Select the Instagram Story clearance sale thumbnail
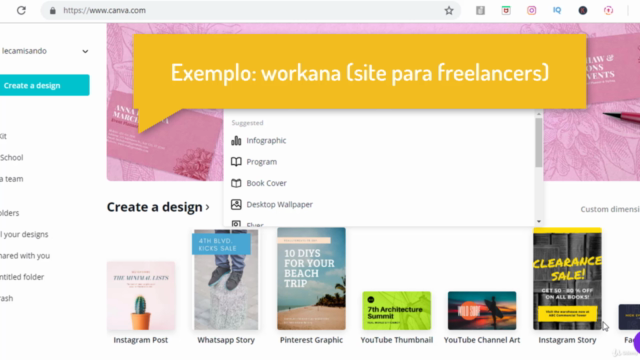 coord(567,279)
